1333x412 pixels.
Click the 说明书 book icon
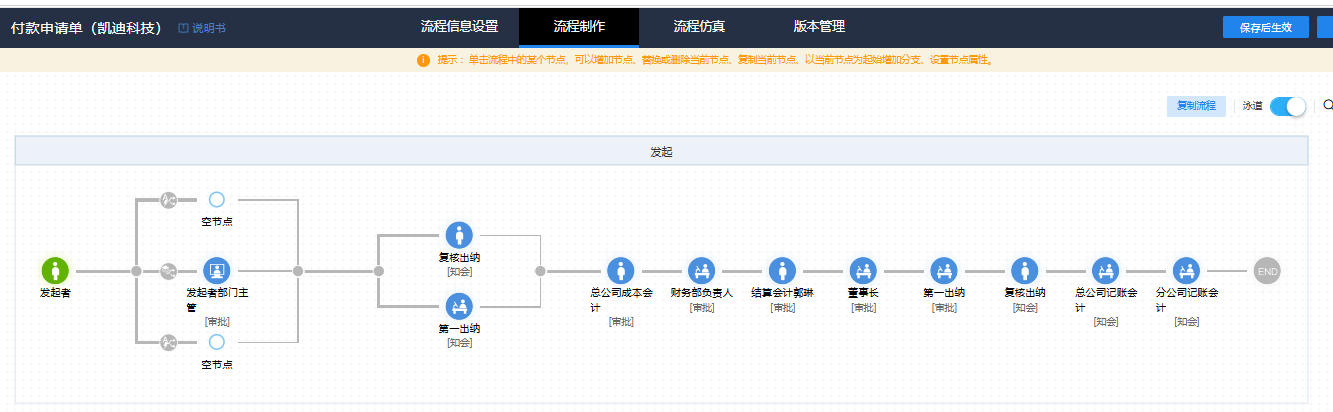(183, 28)
